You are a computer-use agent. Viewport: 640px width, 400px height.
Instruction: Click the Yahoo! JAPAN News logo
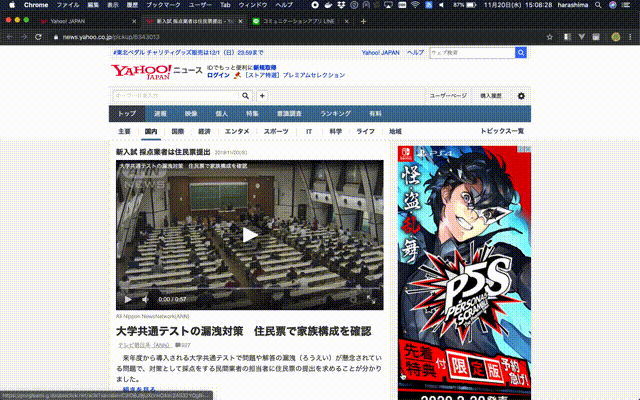click(x=156, y=71)
